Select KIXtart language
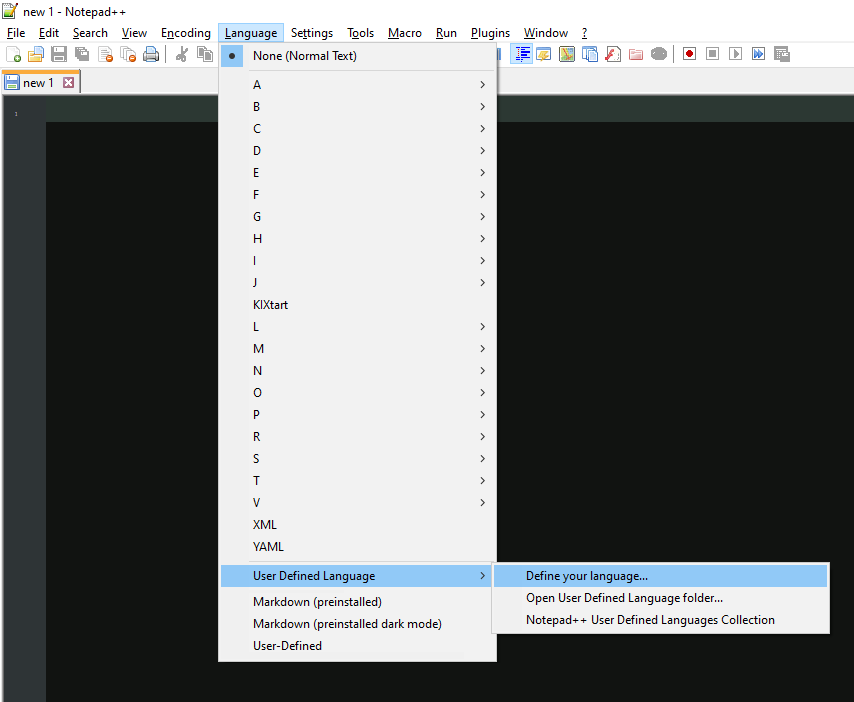This screenshot has width=854, height=702. (x=357, y=304)
